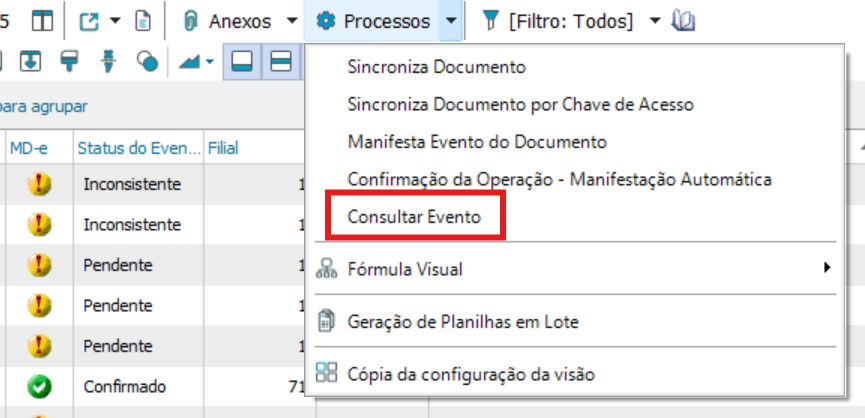
Task: Click the download-to-tray icon in second toolbar
Action: coord(30,62)
